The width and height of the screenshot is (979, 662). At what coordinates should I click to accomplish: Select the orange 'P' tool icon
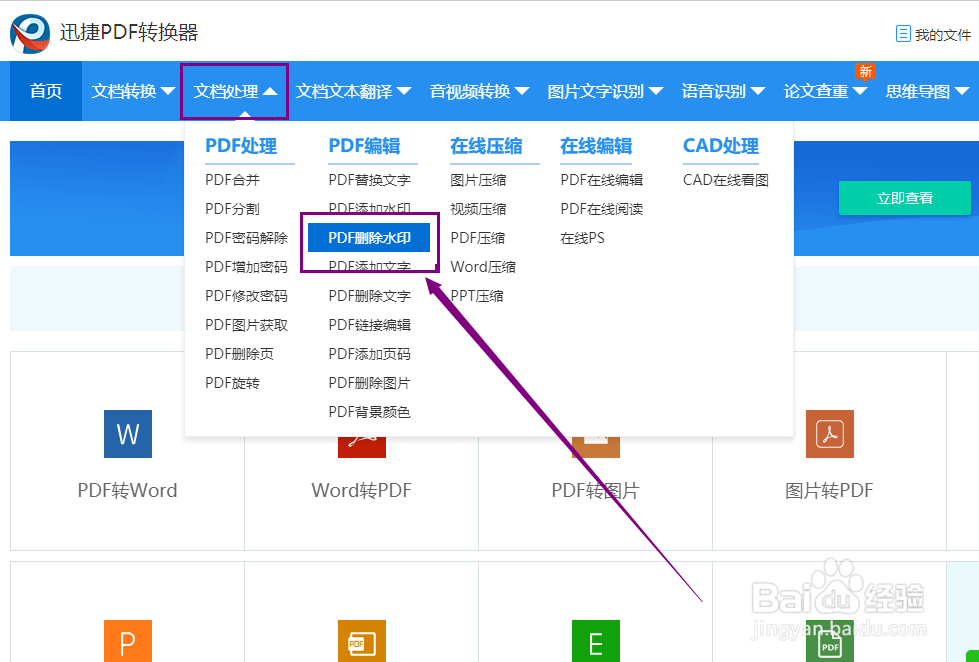coord(127,641)
